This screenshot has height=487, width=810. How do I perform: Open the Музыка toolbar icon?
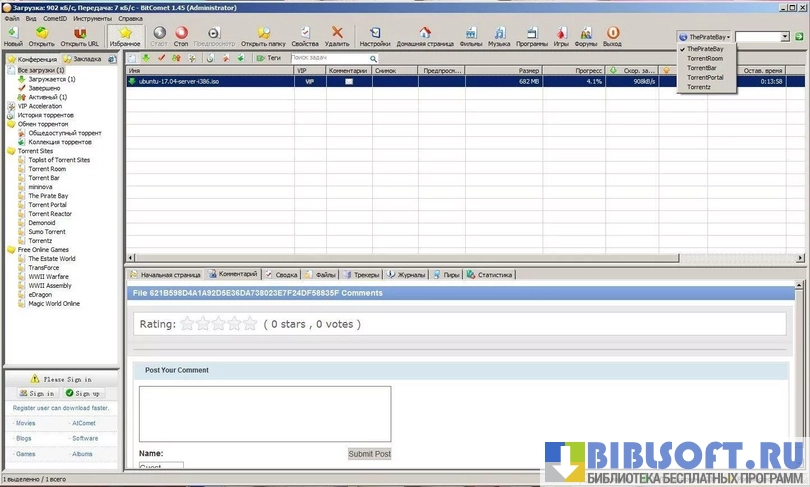coord(499,34)
